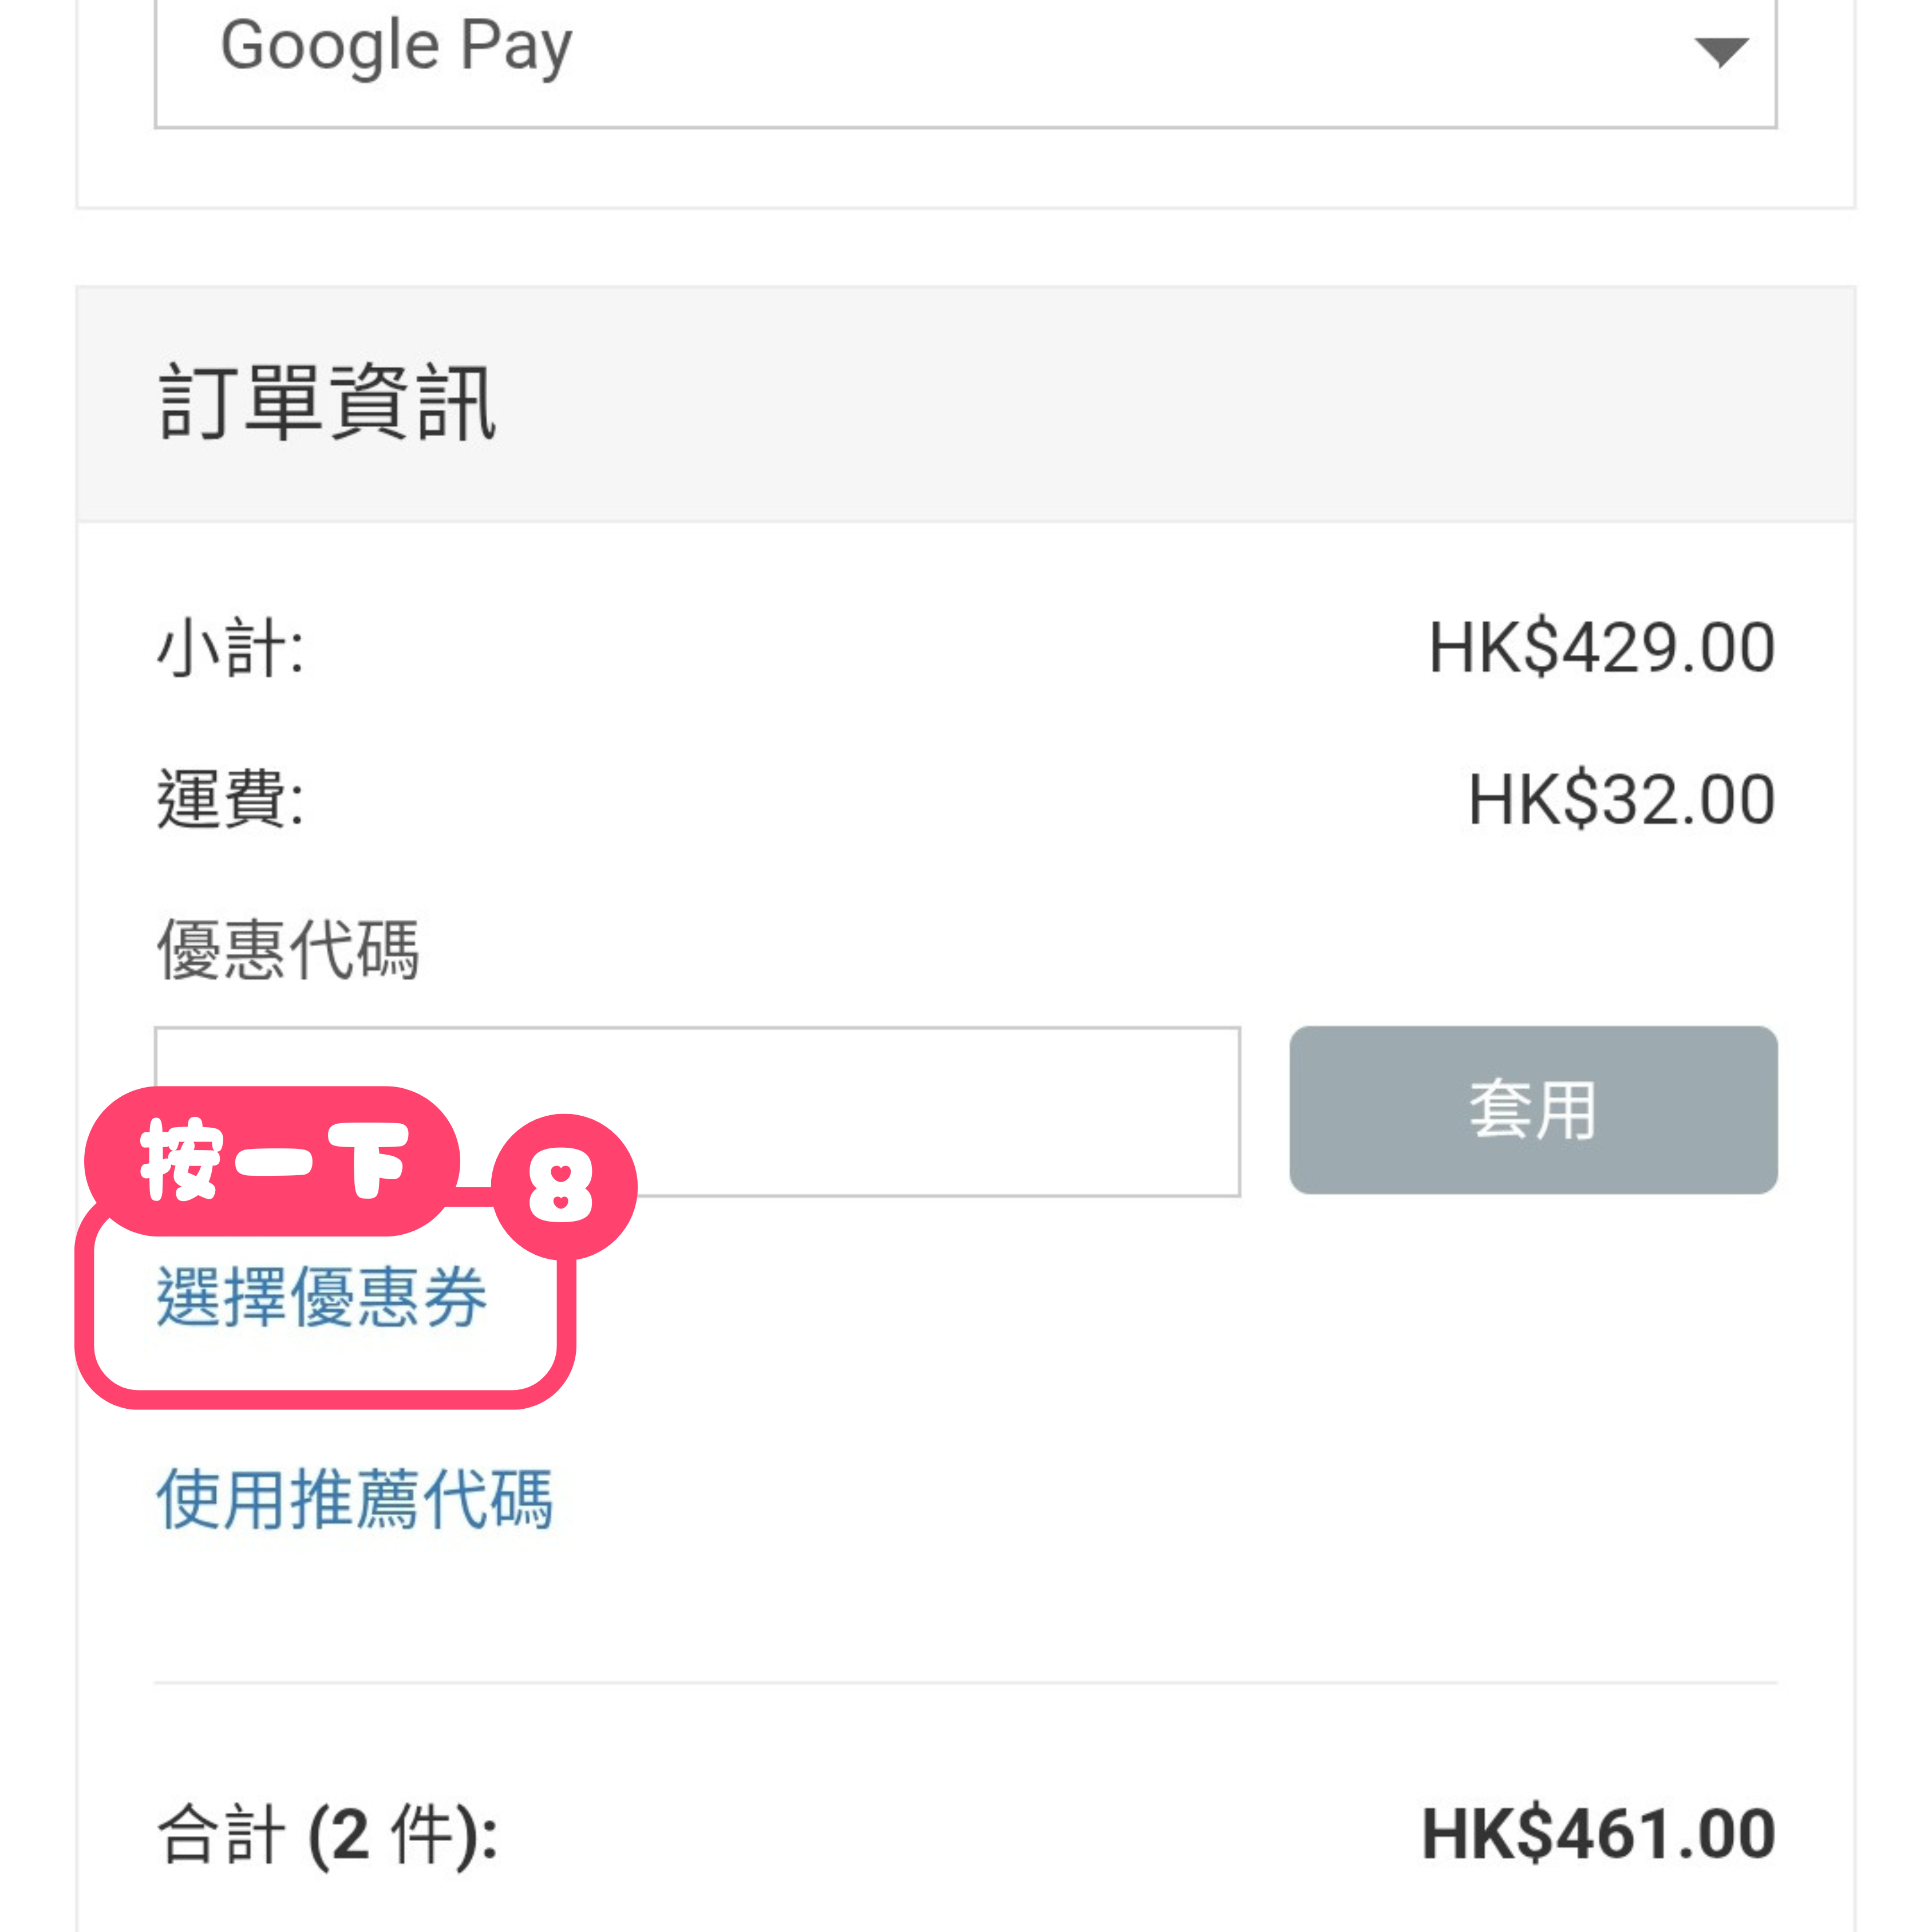Click the 優惠代碼 label text
The width and height of the screenshot is (1932, 1932).
point(288,949)
